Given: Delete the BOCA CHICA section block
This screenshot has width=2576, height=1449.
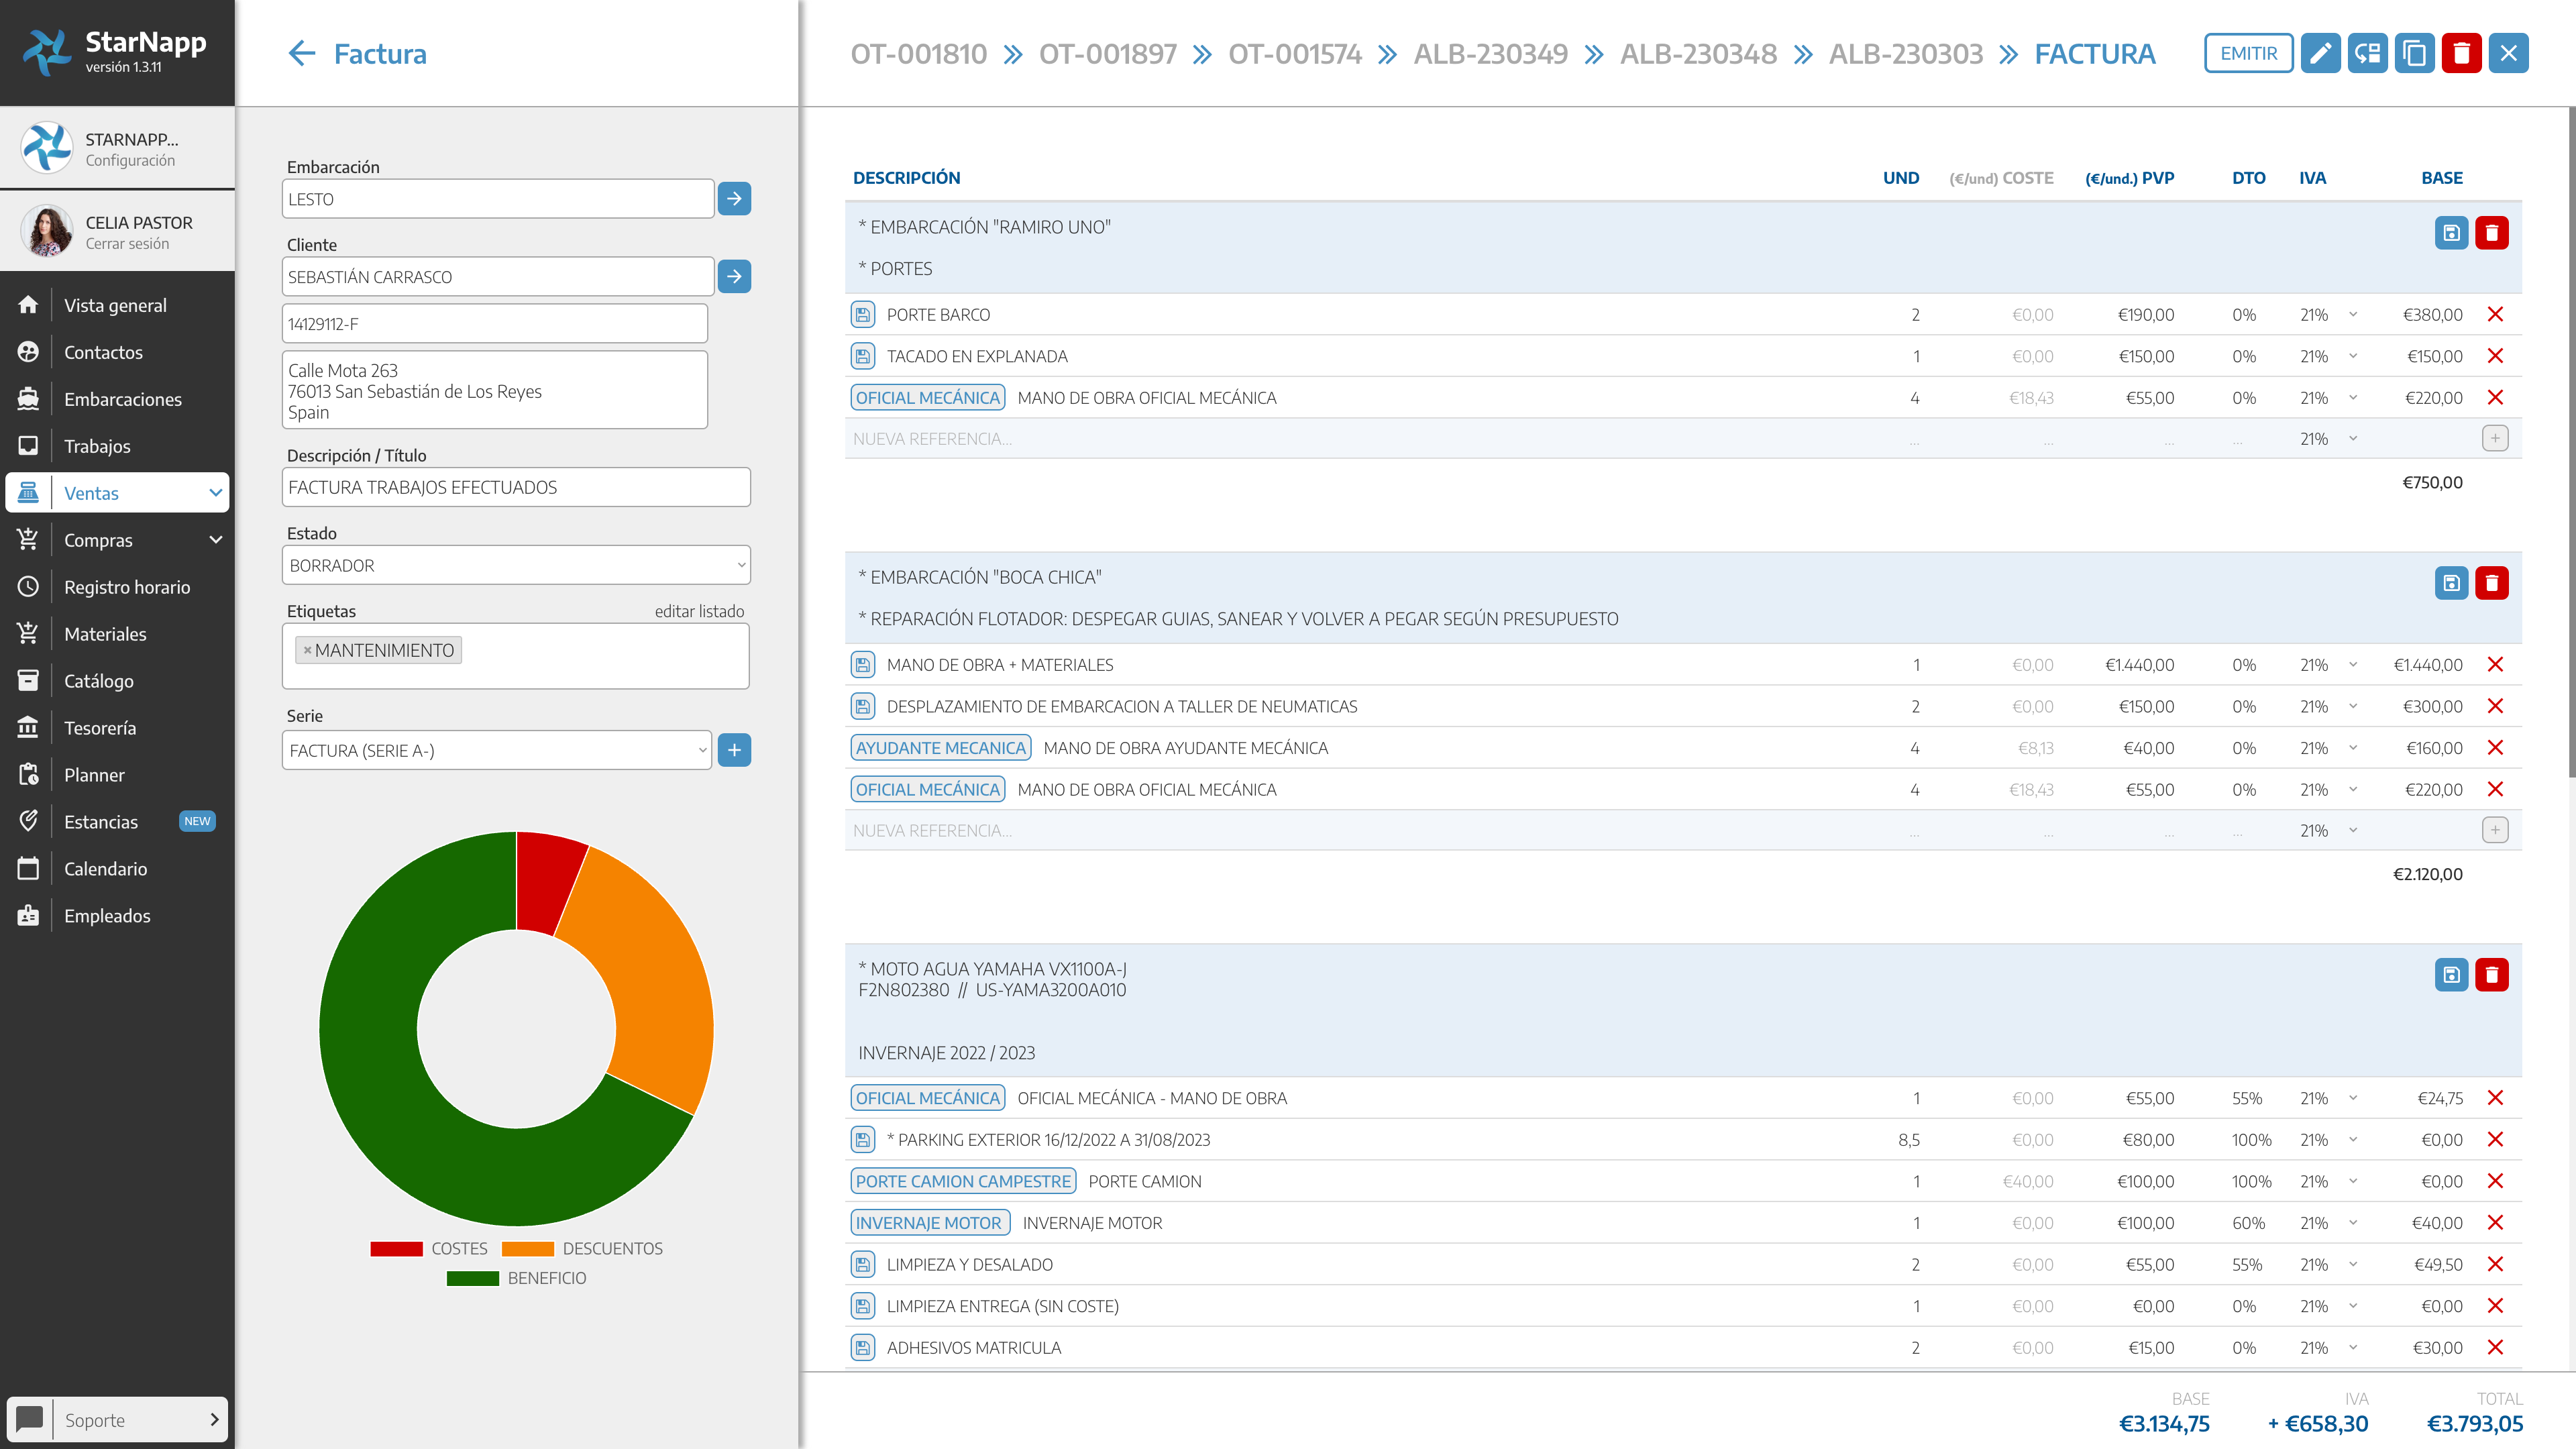Looking at the screenshot, I should [2491, 583].
